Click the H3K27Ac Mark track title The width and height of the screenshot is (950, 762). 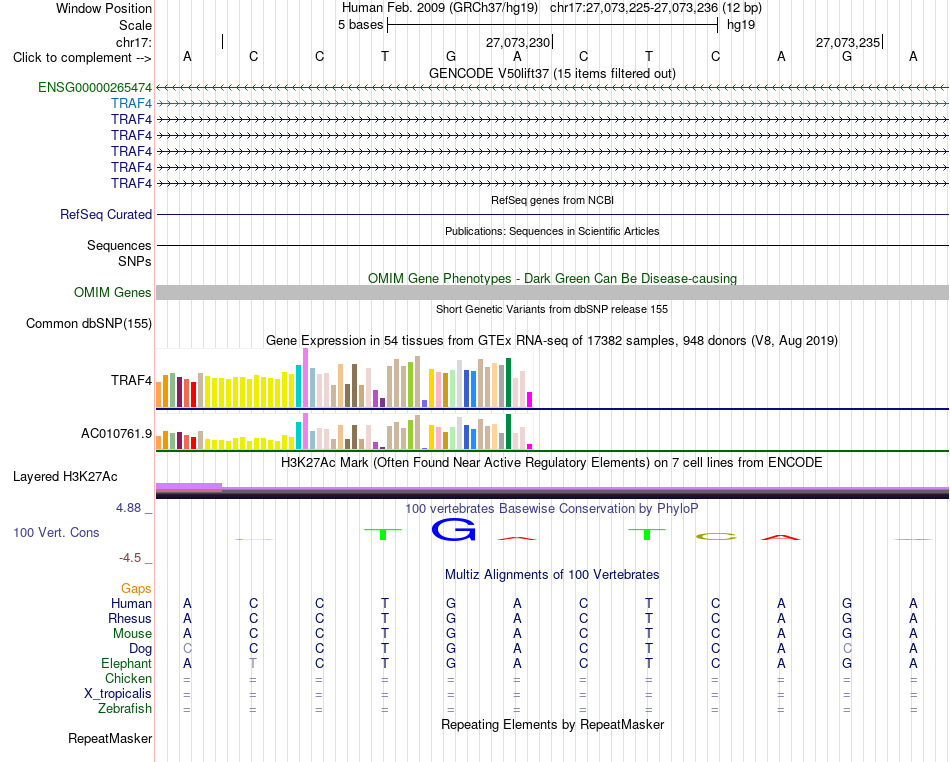tap(552, 463)
